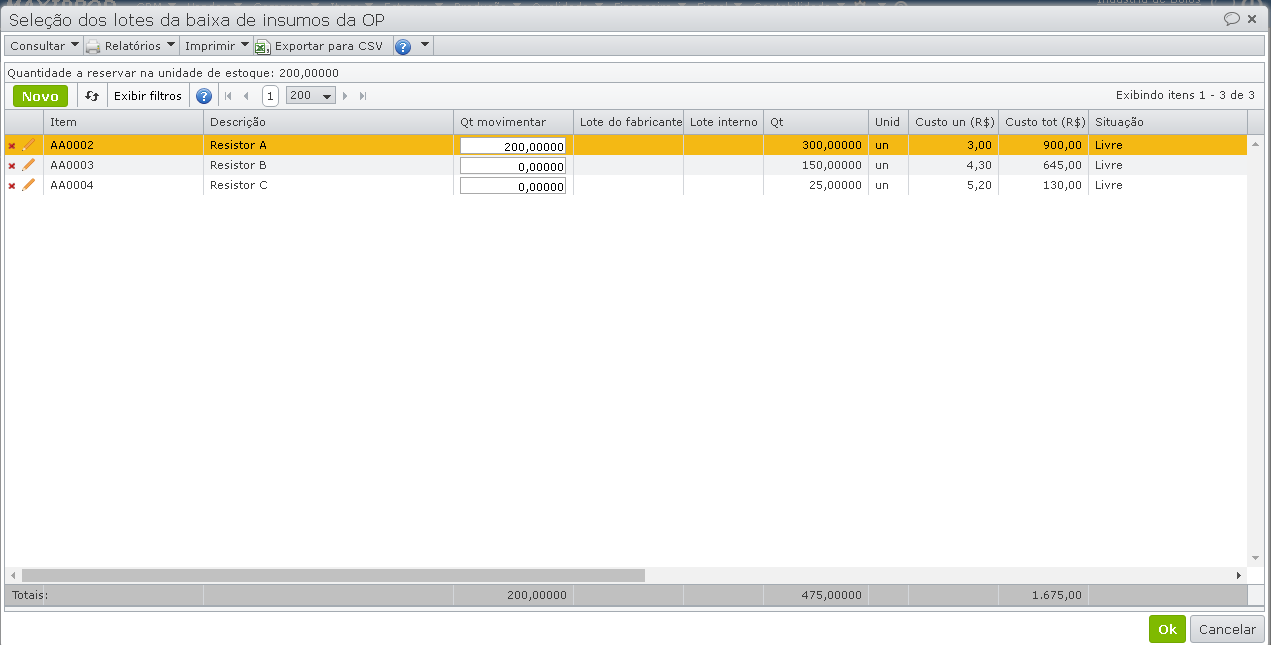Image resolution: width=1271 pixels, height=645 pixels.
Task: Click the 300,00000 quantity cell
Action: (816, 145)
